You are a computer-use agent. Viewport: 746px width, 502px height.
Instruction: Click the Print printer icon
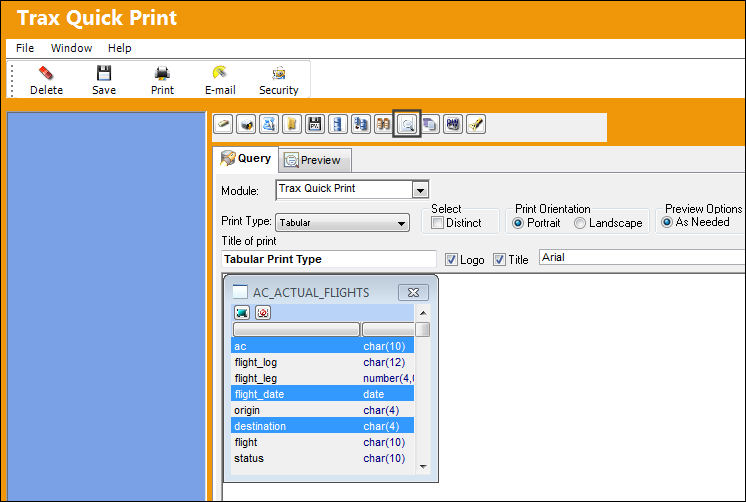click(162, 73)
